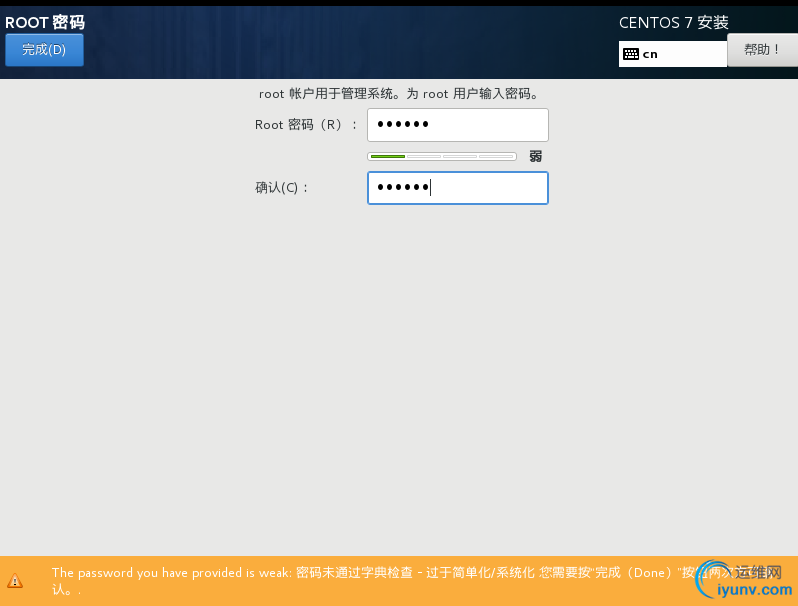Click the CENTOS 7 安装 heading
798x606 pixels.
click(x=673, y=22)
